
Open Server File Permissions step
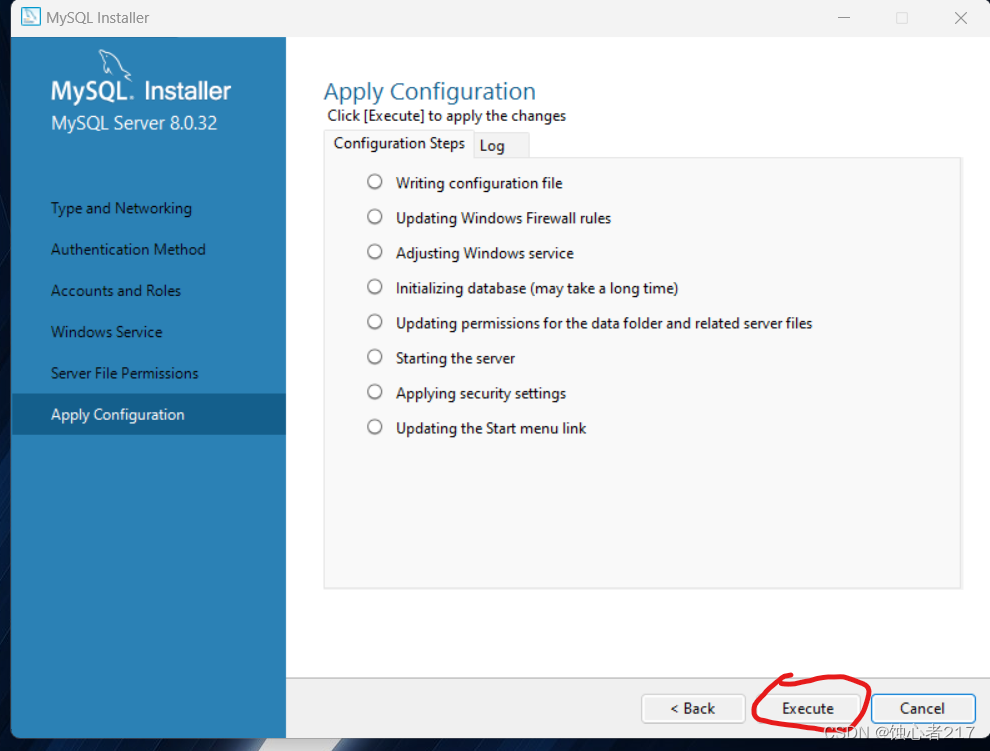click(x=124, y=373)
